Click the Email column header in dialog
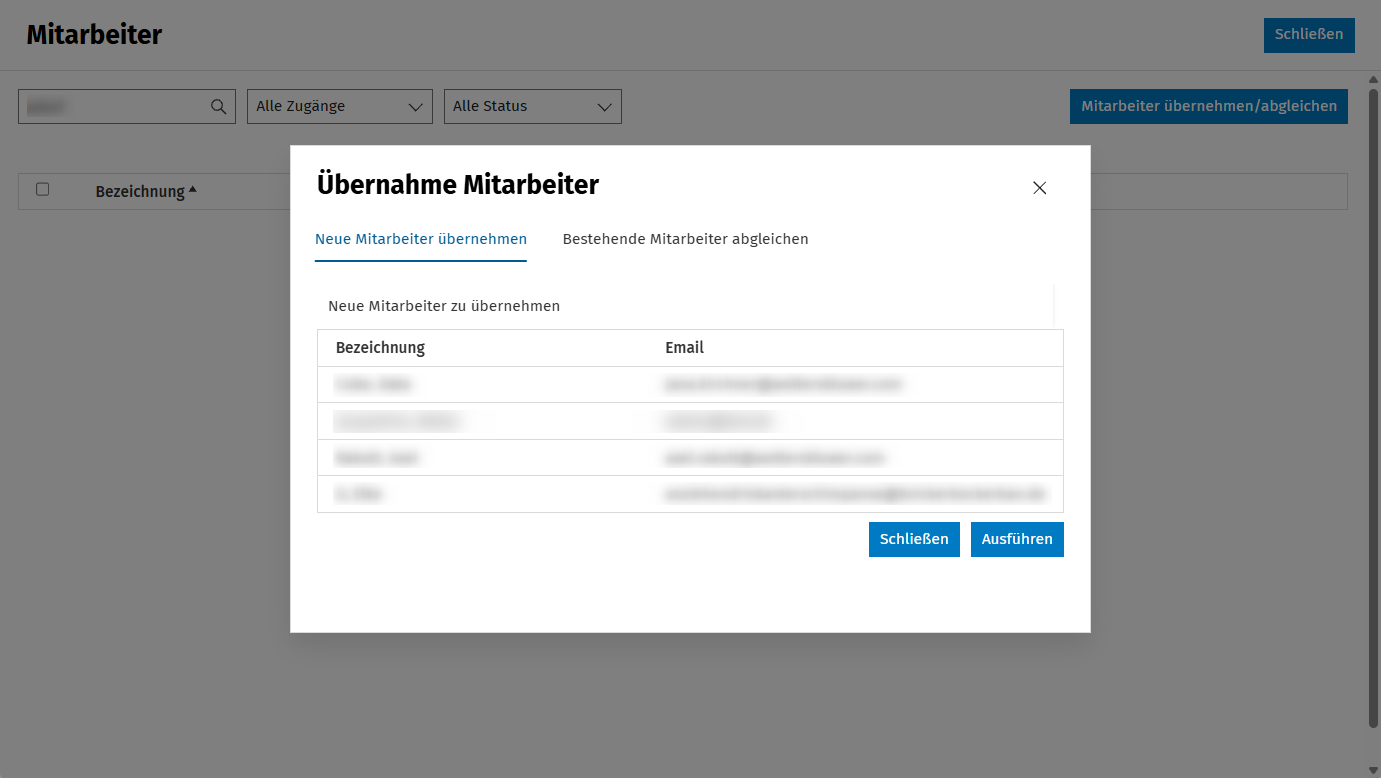The height and width of the screenshot is (778, 1381). click(x=684, y=348)
